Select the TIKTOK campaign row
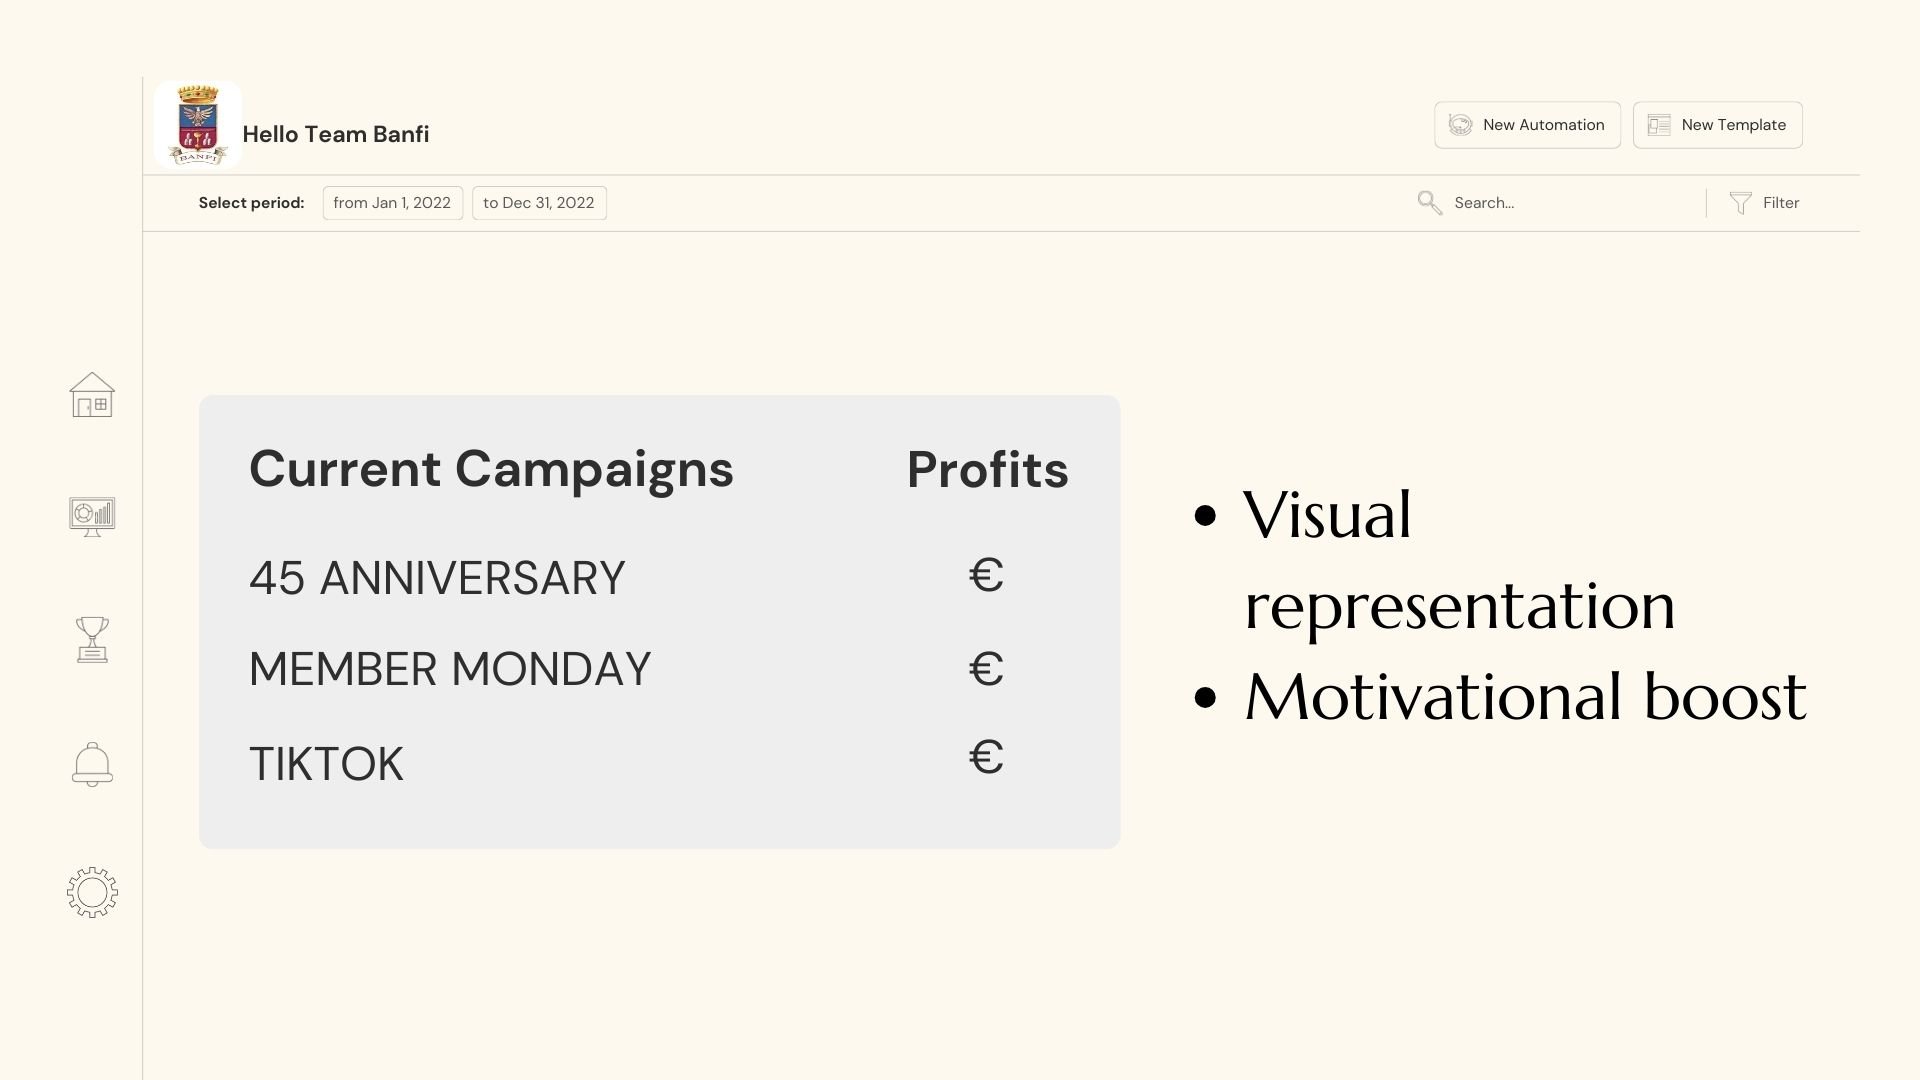The image size is (1920, 1080). pos(660,763)
